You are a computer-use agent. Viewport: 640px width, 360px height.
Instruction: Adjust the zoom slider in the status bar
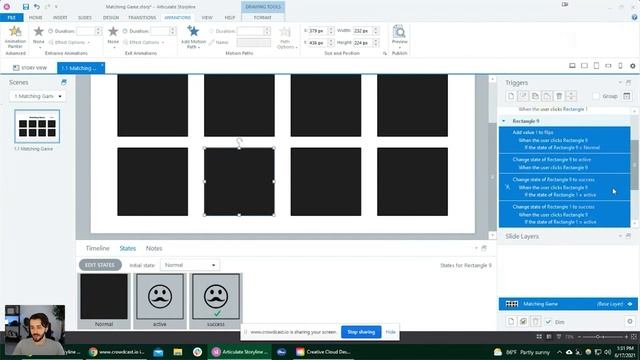[x=598, y=337]
